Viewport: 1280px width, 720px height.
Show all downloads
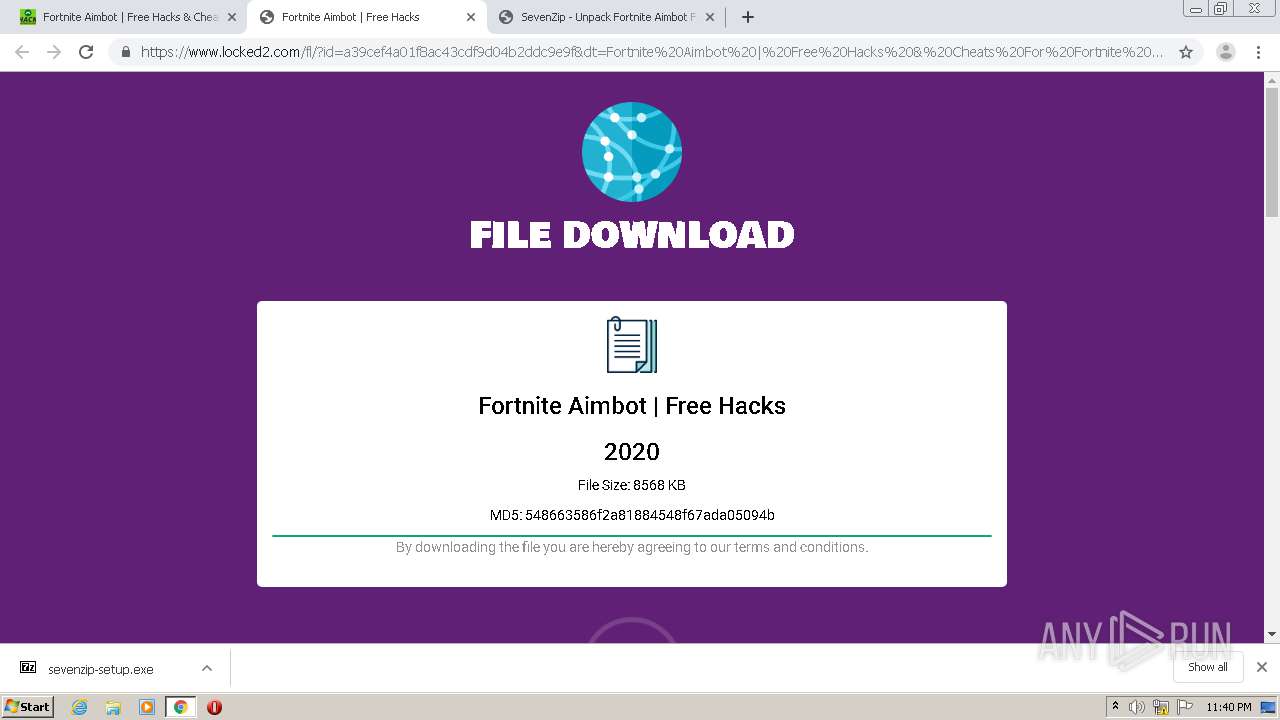[x=1207, y=667]
